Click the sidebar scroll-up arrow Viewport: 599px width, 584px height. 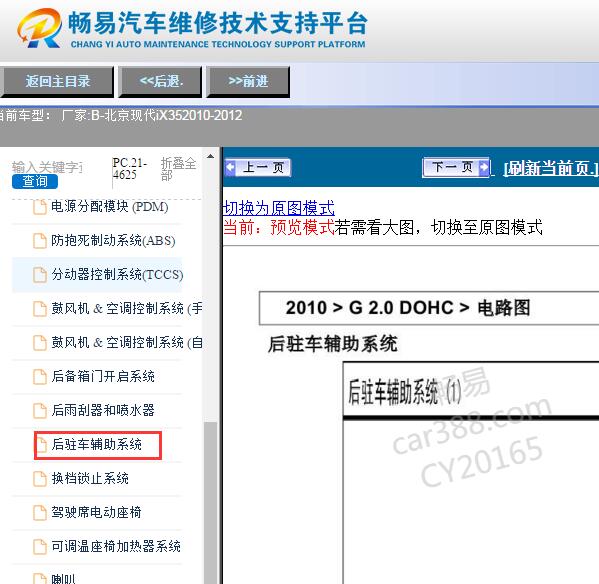210,156
